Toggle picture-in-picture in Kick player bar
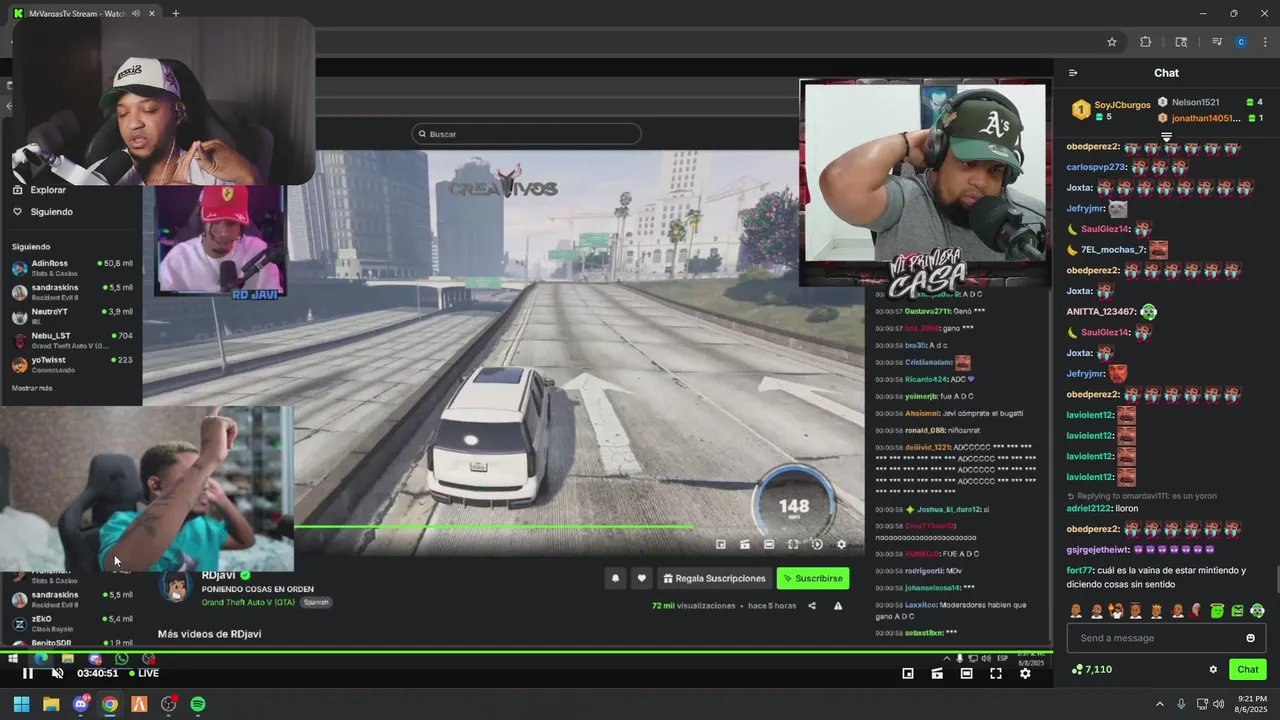Screen dimensions: 1280x720 (908, 674)
